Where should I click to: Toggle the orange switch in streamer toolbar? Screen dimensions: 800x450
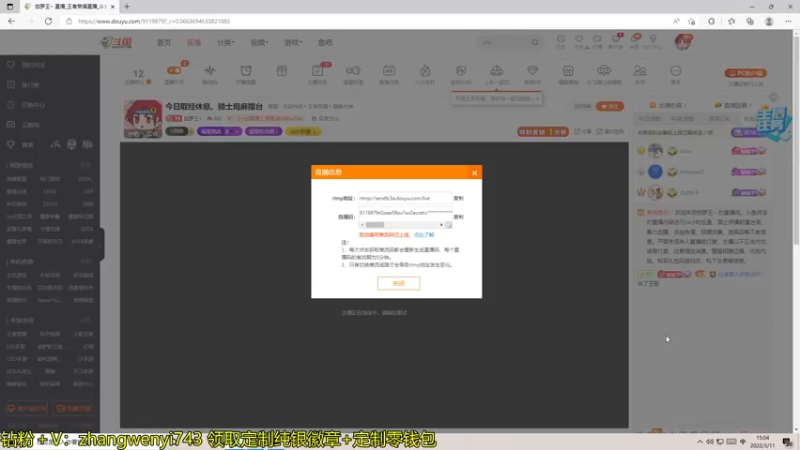click(174, 70)
